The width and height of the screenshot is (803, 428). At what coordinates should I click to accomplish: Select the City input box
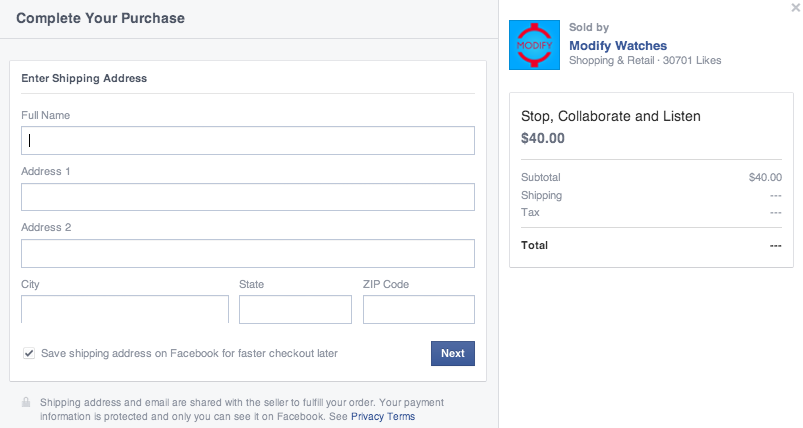(125, 309)
